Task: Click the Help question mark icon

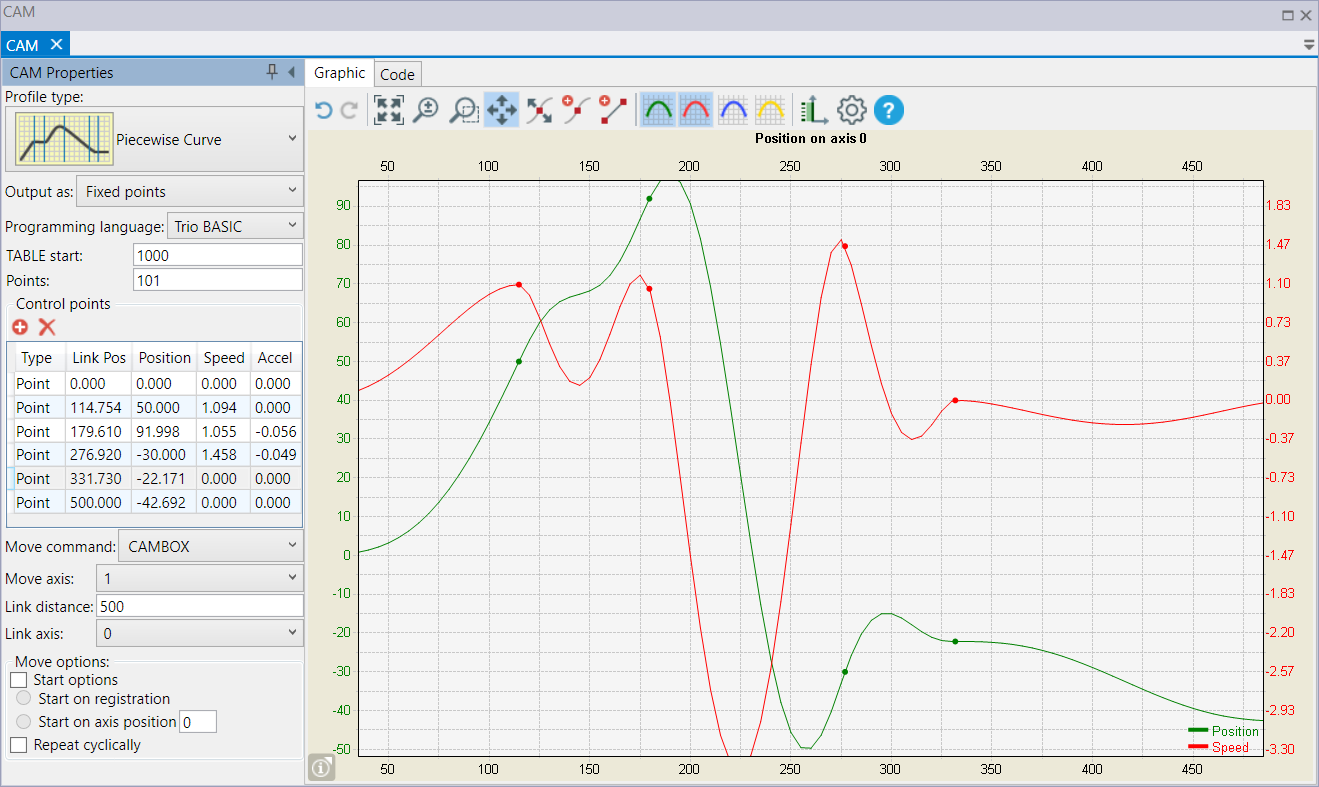Action: point(888,109)
